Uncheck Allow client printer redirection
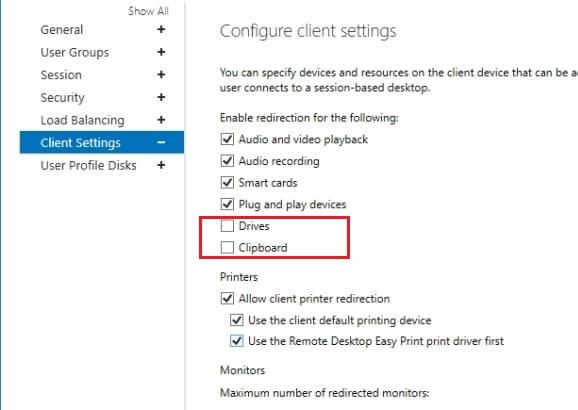Screen dimensions: 578x410 pyautogui.click(x=227, y=298)
